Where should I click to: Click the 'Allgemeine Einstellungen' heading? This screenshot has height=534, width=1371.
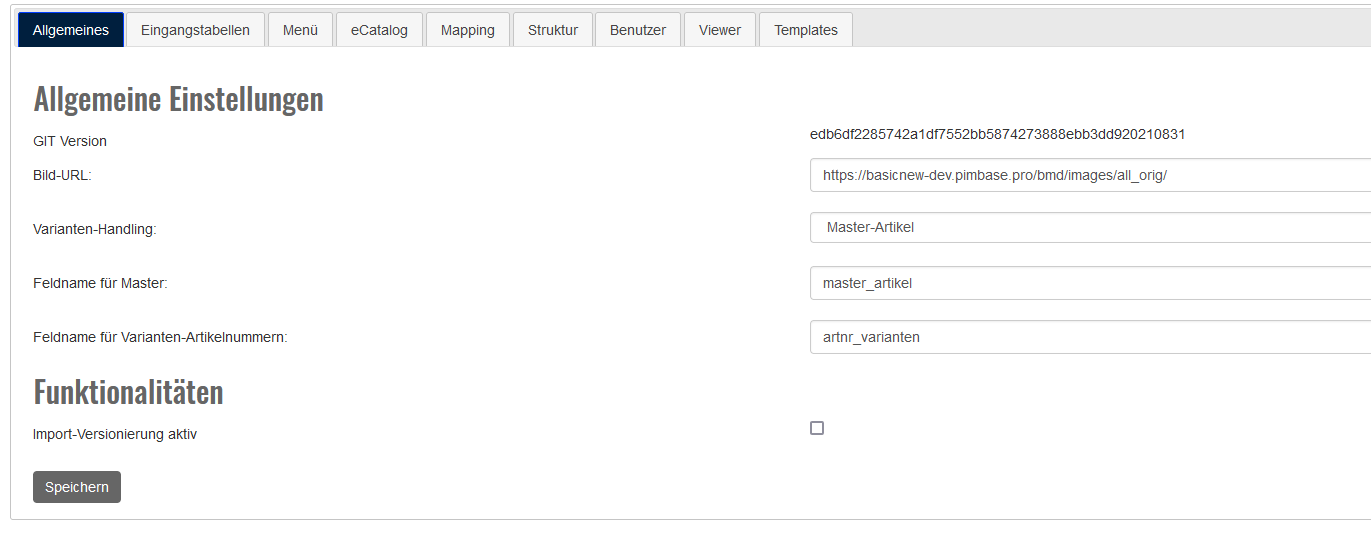pyautogui.click(x=178, y=99)
